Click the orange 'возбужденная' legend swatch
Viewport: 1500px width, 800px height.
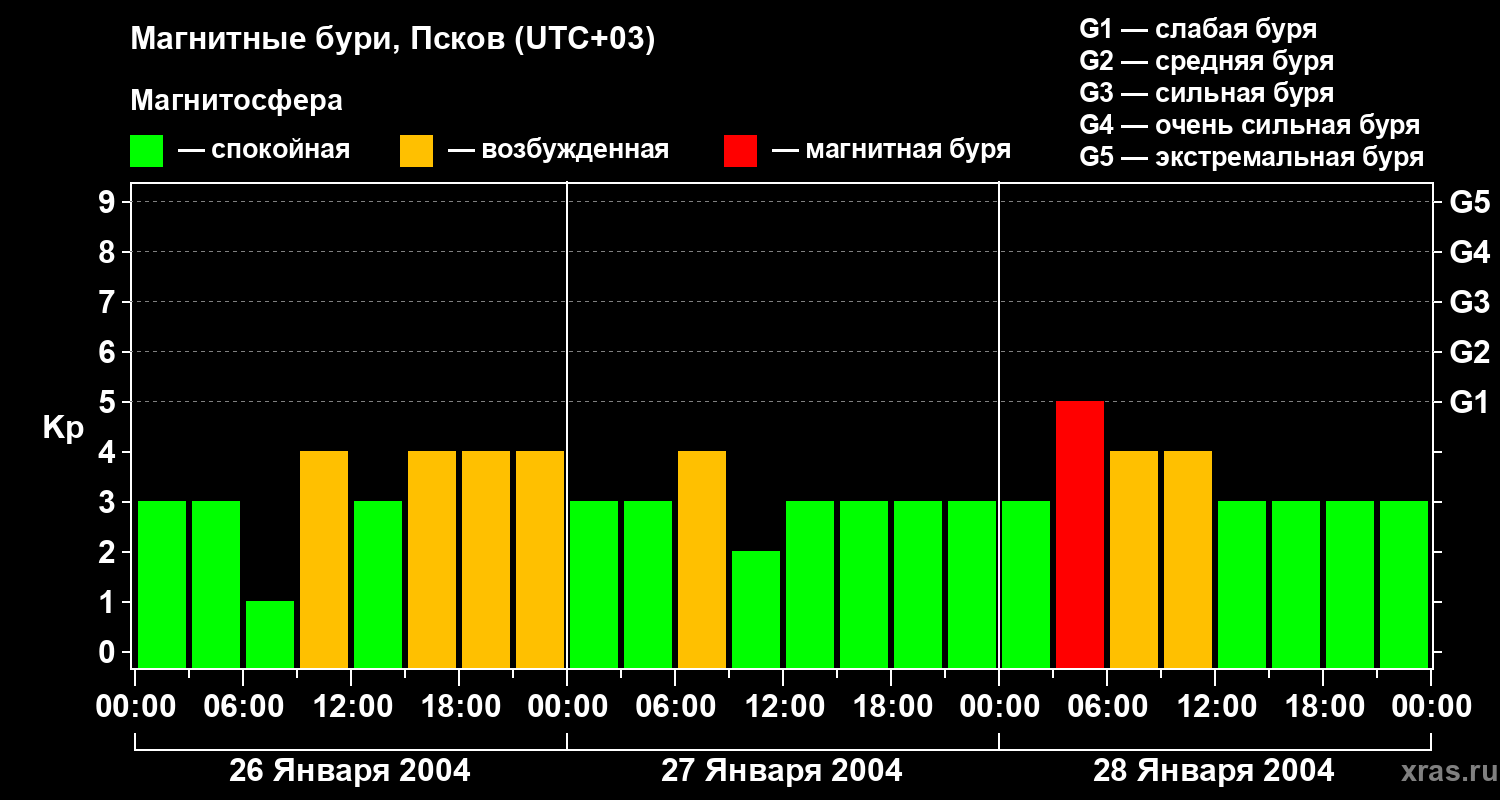point(416,151)
